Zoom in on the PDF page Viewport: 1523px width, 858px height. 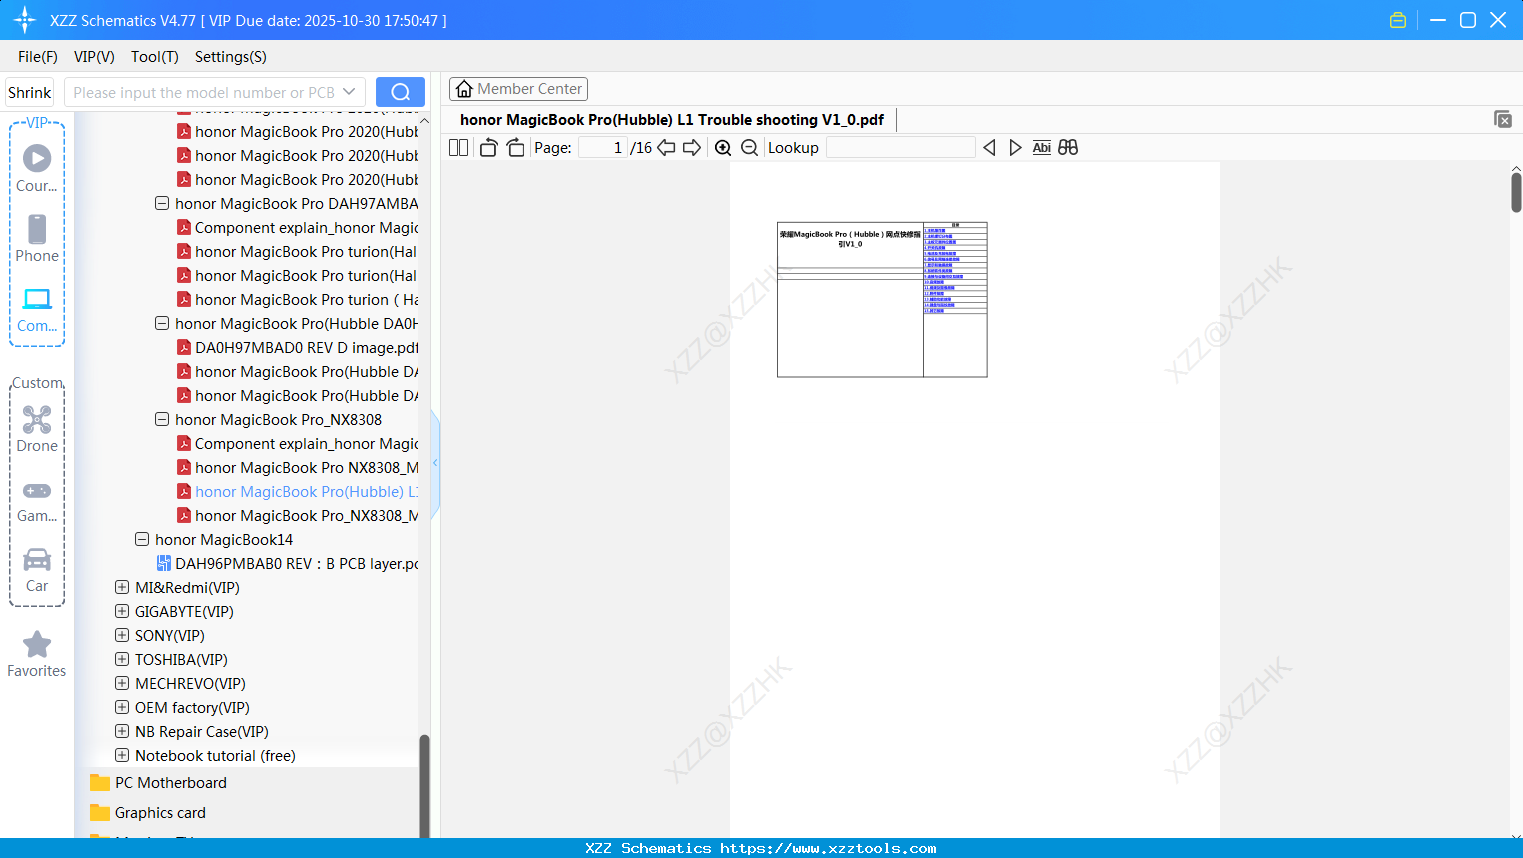click(x=723, y=148)
